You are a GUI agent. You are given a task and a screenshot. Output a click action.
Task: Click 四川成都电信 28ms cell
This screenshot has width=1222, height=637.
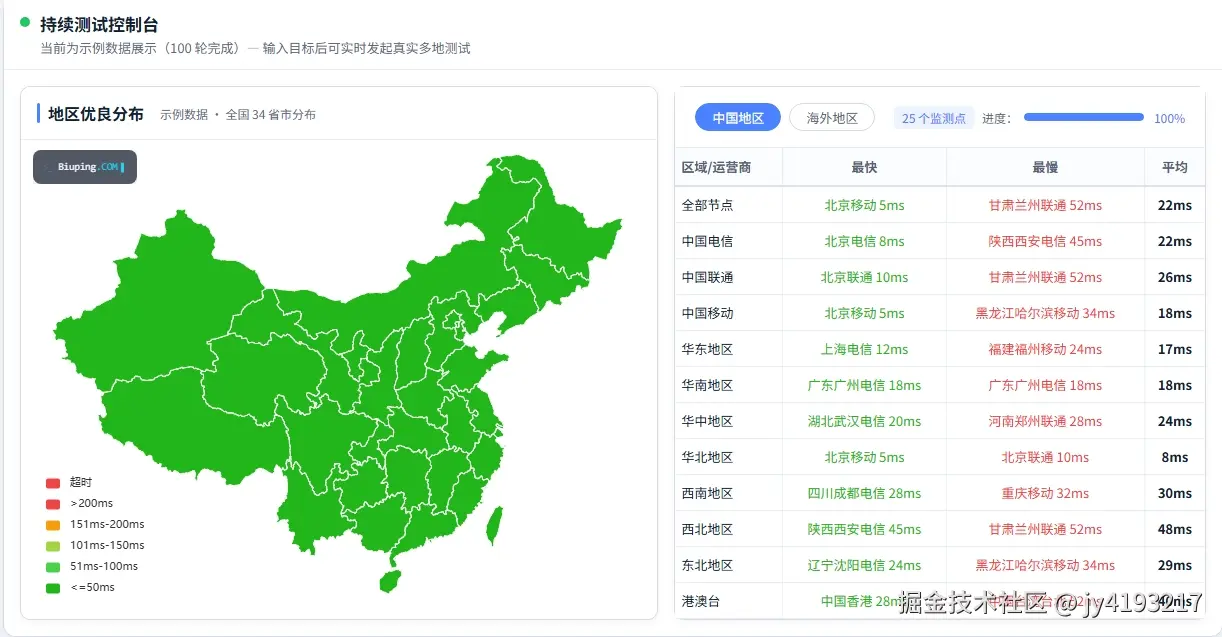point(864,493)
